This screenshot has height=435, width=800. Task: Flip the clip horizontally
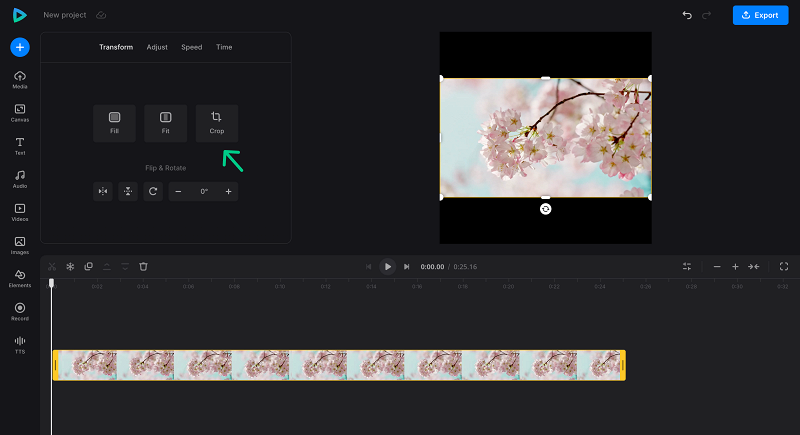pos(103,191)
